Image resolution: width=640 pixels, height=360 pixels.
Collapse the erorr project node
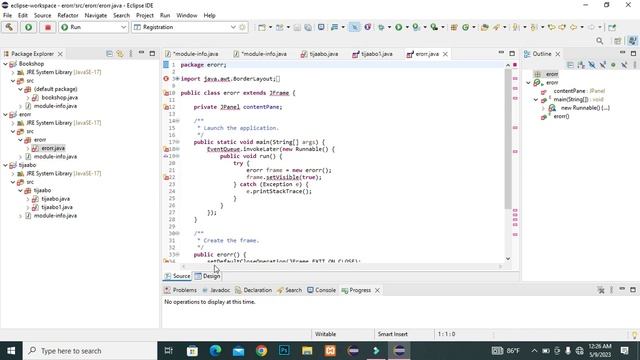click(5, 114)
